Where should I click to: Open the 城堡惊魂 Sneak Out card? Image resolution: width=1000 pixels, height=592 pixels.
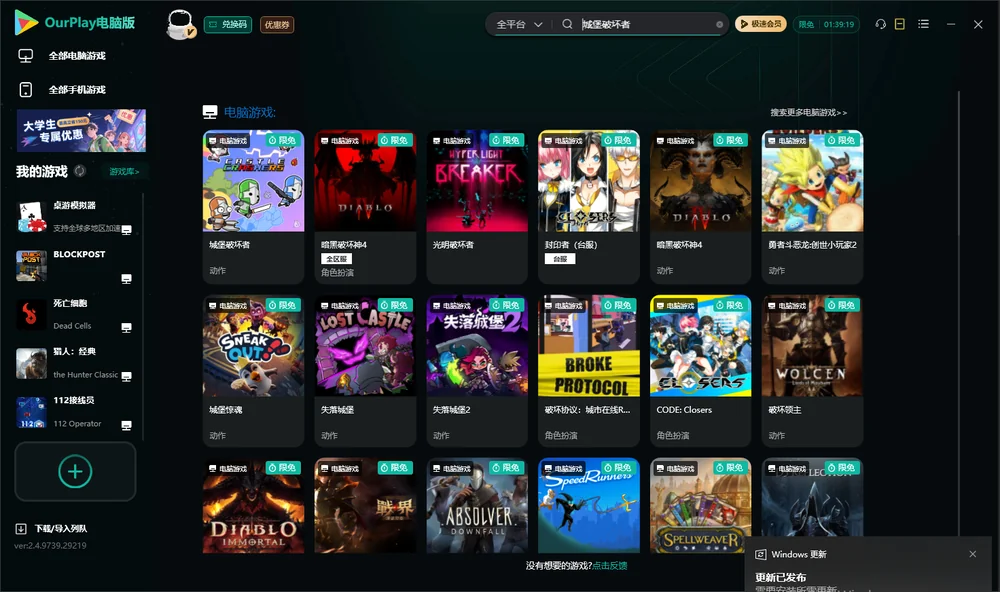pos(253,371)
